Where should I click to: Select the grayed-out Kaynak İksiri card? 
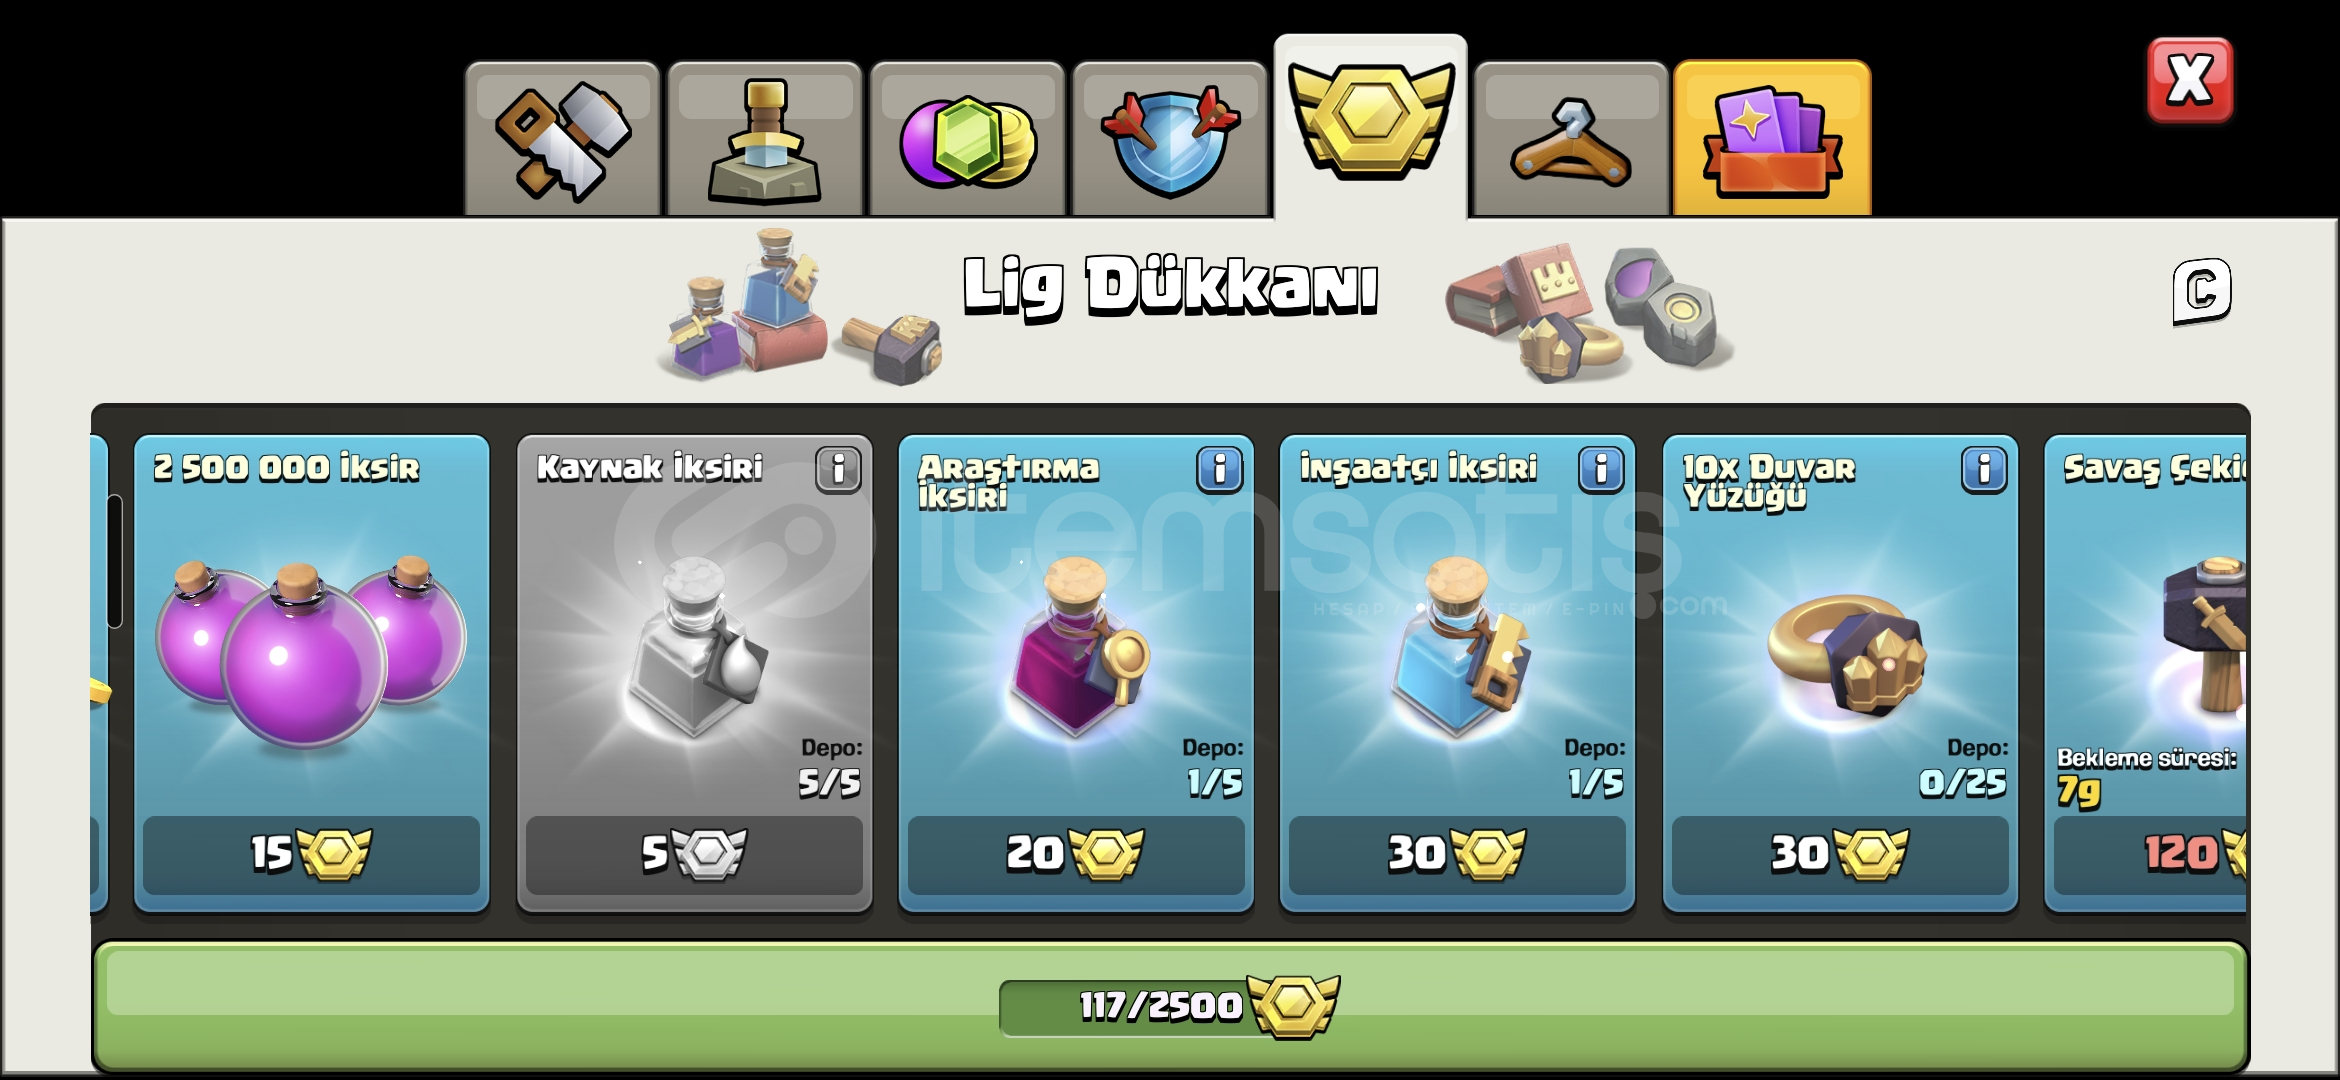coord(694,672)
